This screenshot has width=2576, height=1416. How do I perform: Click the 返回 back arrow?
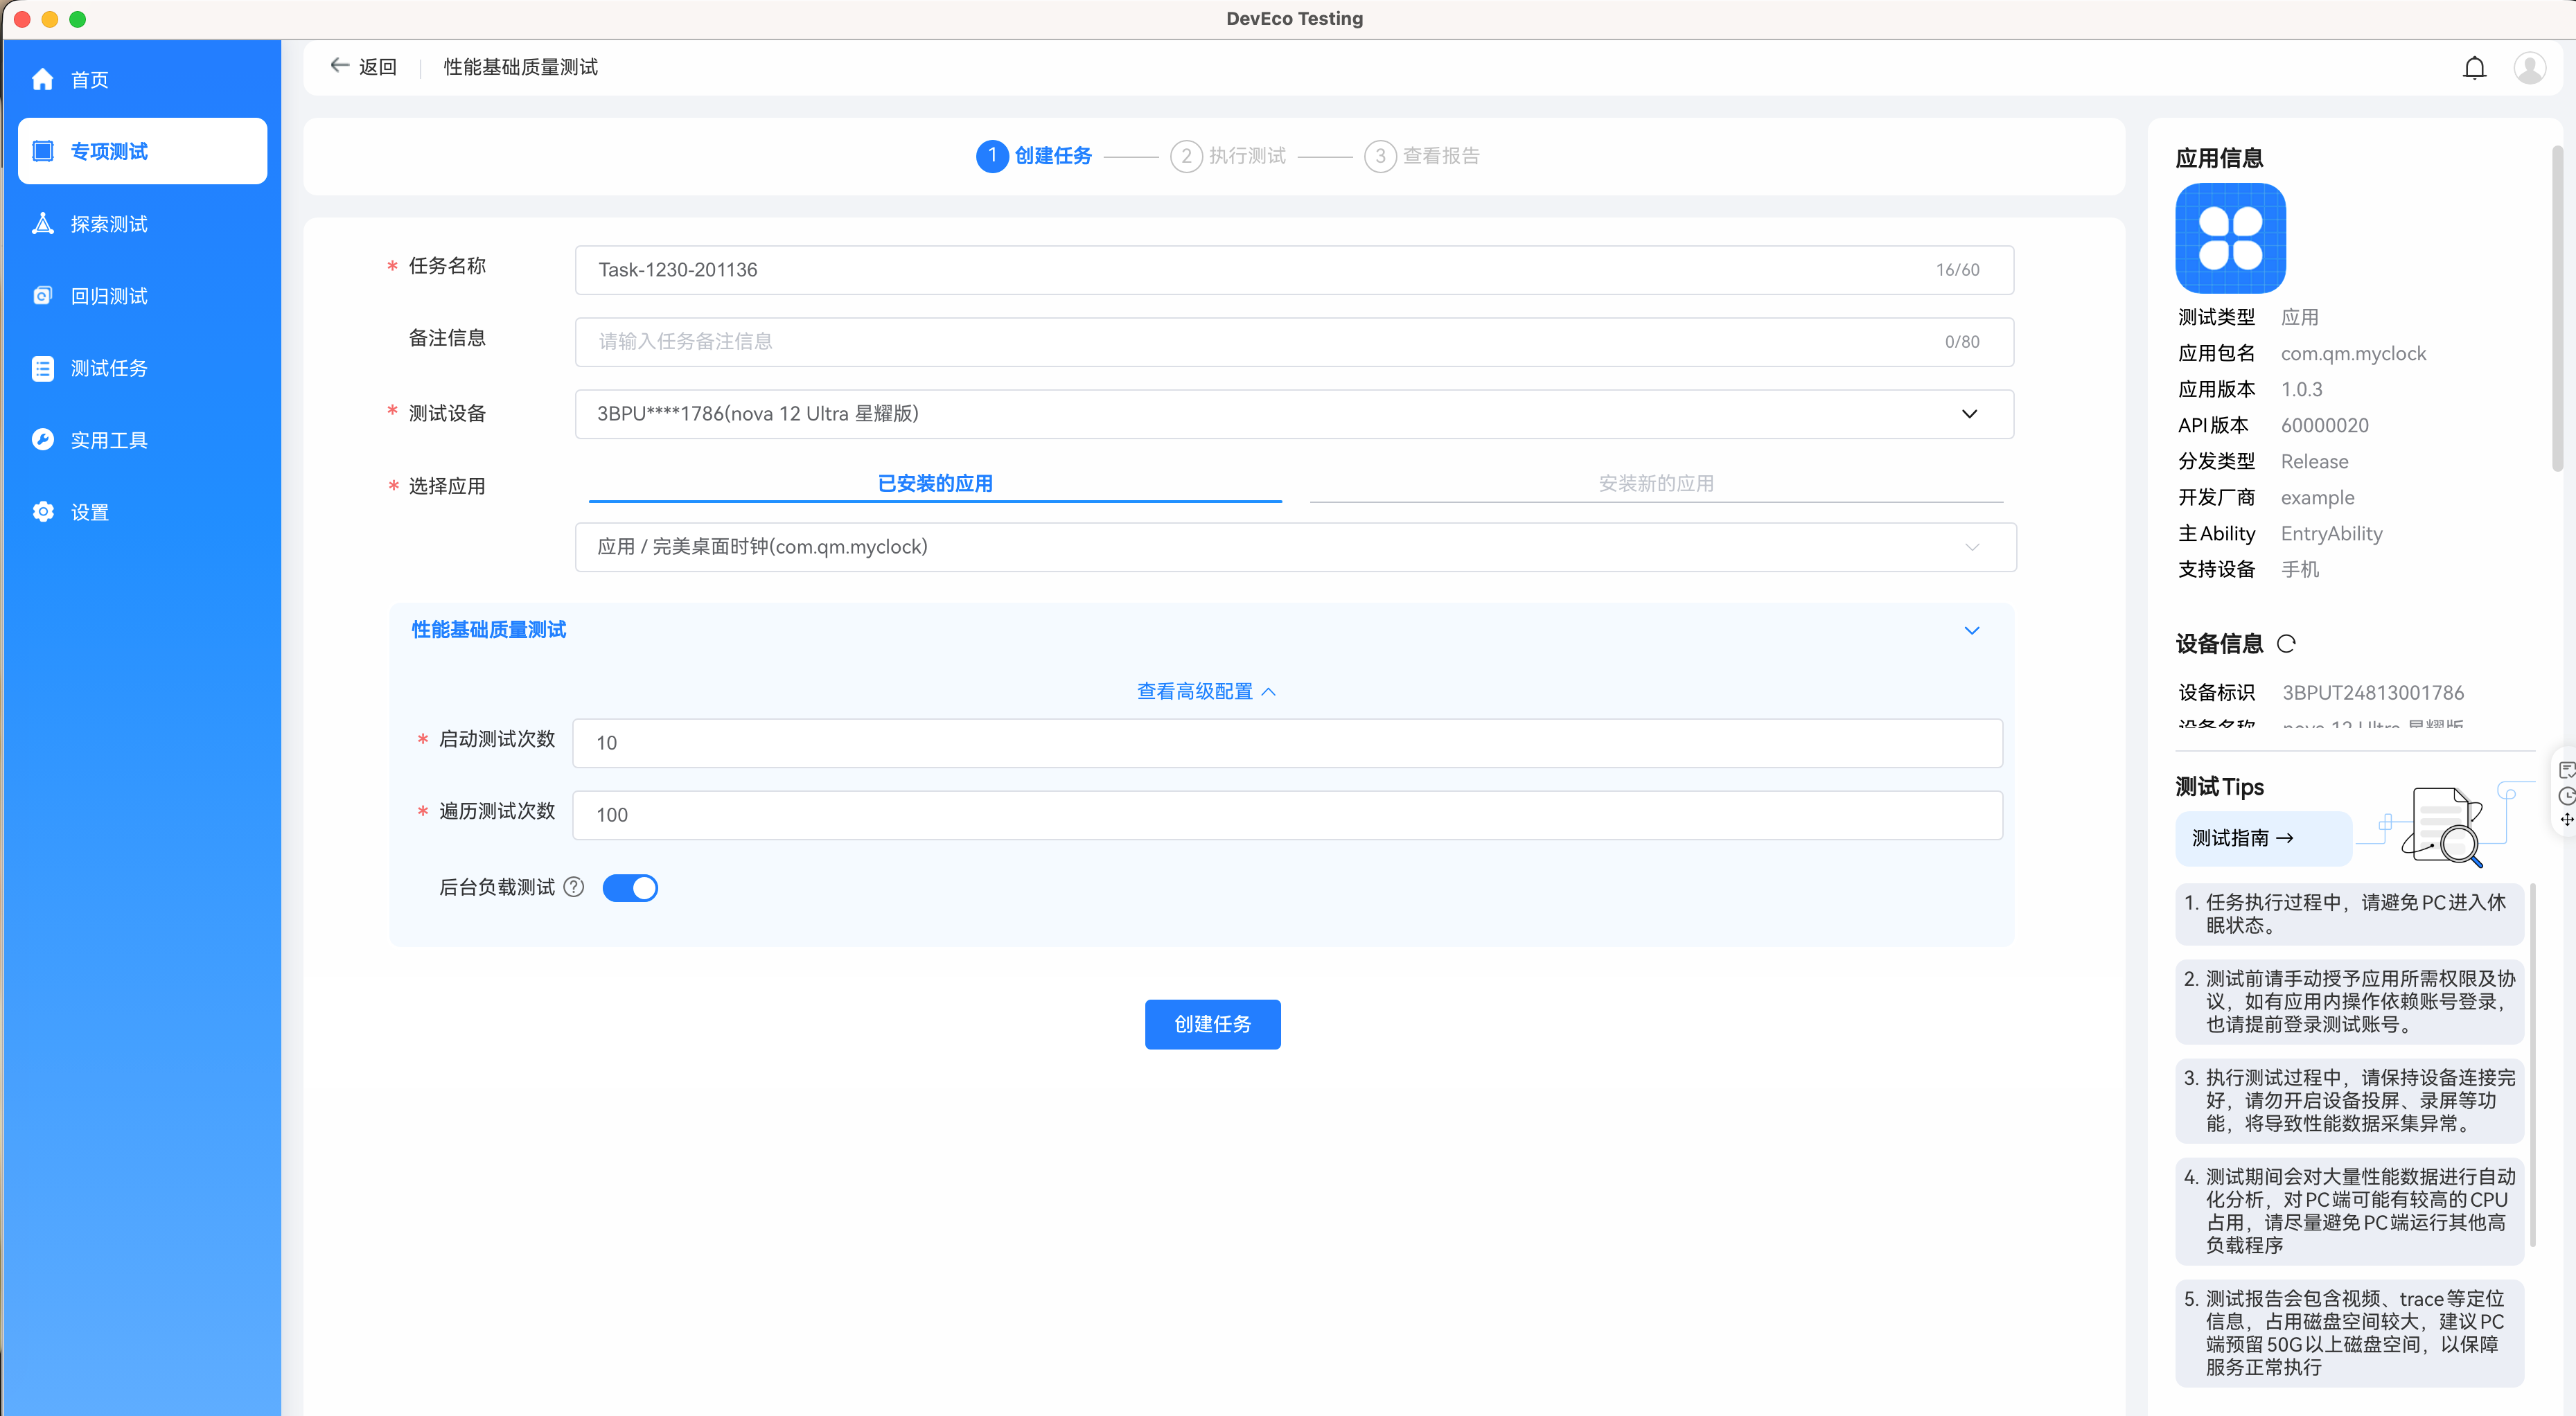pyautogui.click(x=340, y=66)
